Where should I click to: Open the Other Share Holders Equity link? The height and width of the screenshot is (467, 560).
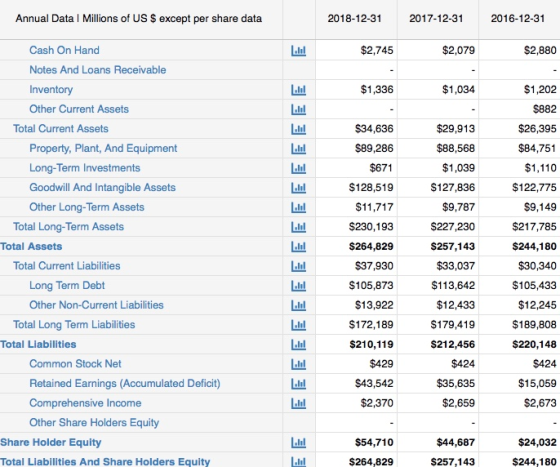coord(94,423)
